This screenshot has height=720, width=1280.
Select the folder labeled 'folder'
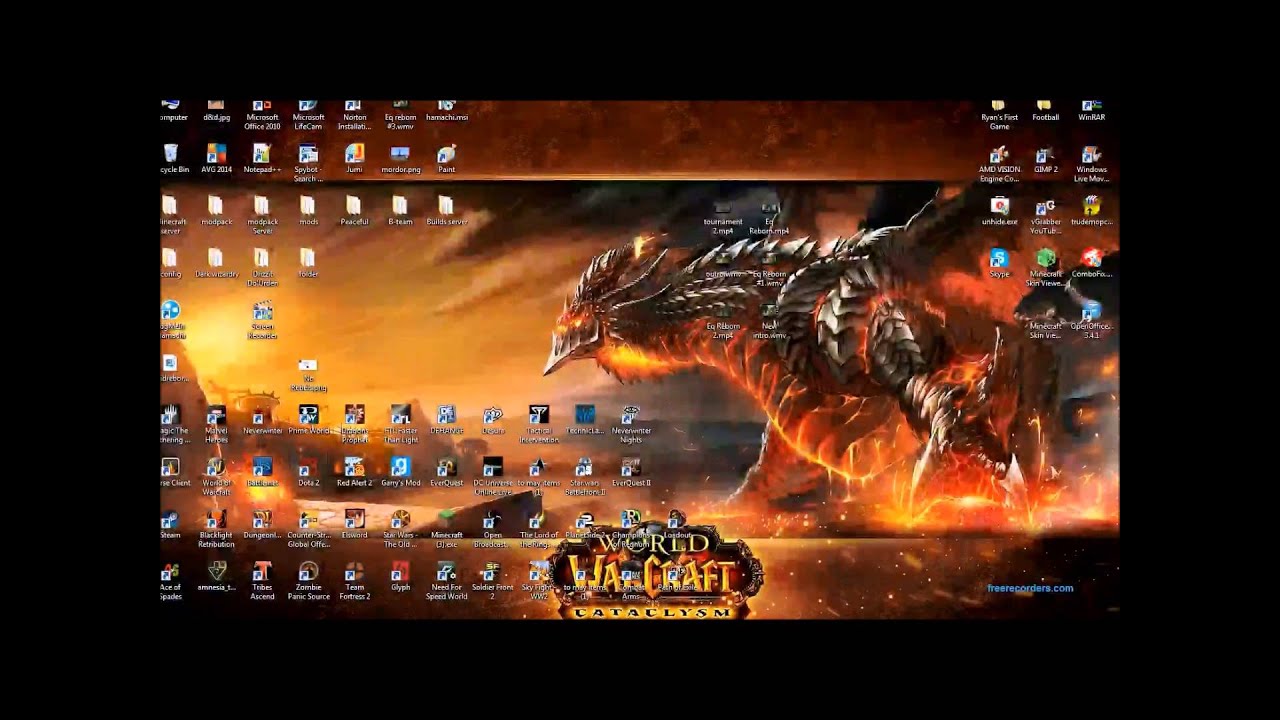tap(308, 263)
